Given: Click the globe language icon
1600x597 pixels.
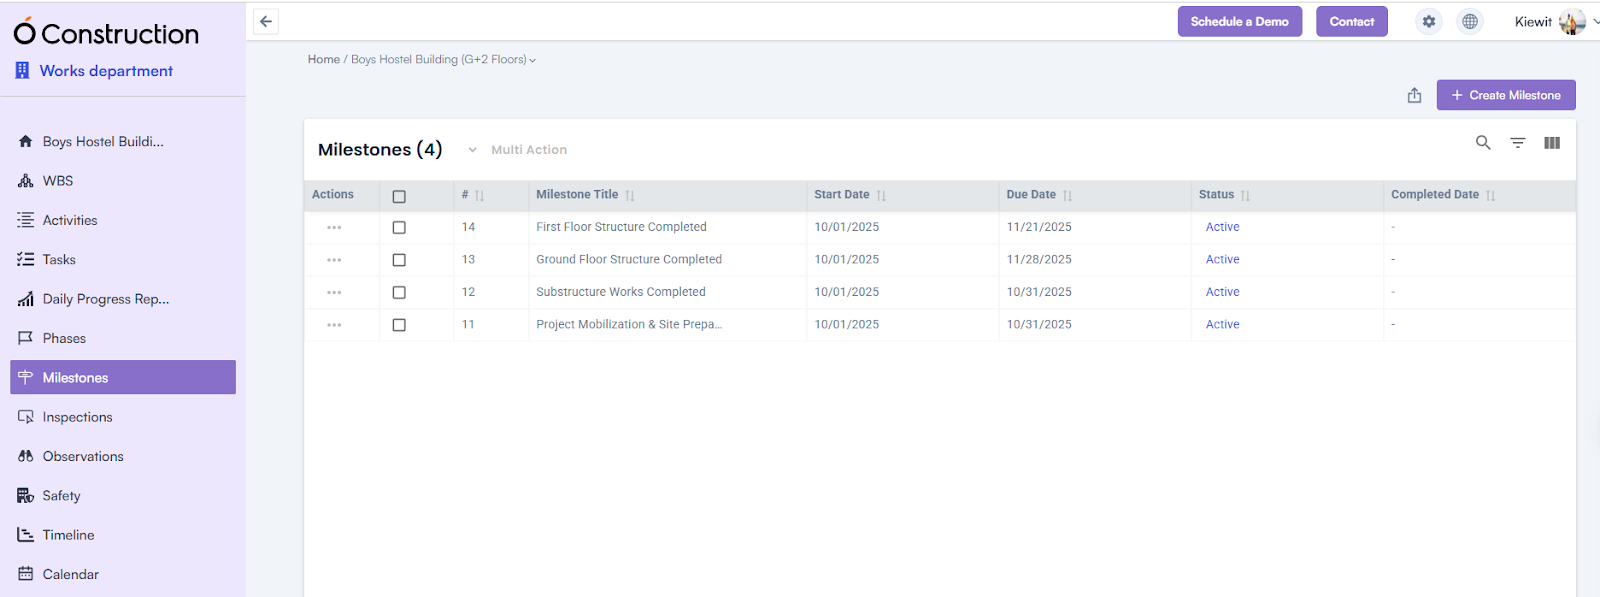Looking at the screenshot, I should pyautogui.click(x=1469, y=22).
